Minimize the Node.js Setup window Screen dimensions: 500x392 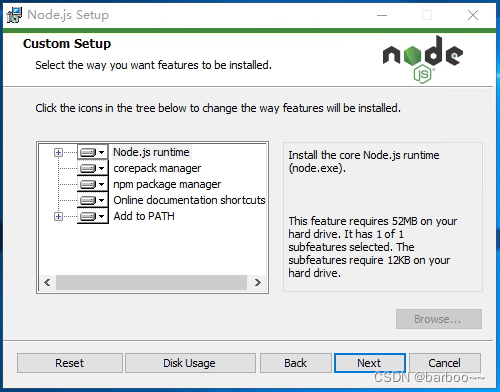click(x=382, y=15)
